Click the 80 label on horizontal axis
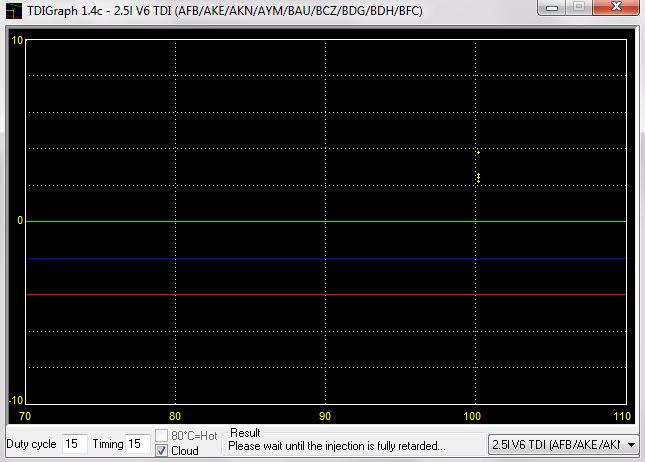The width and height of the screenshot is (645, 462). 175,415
